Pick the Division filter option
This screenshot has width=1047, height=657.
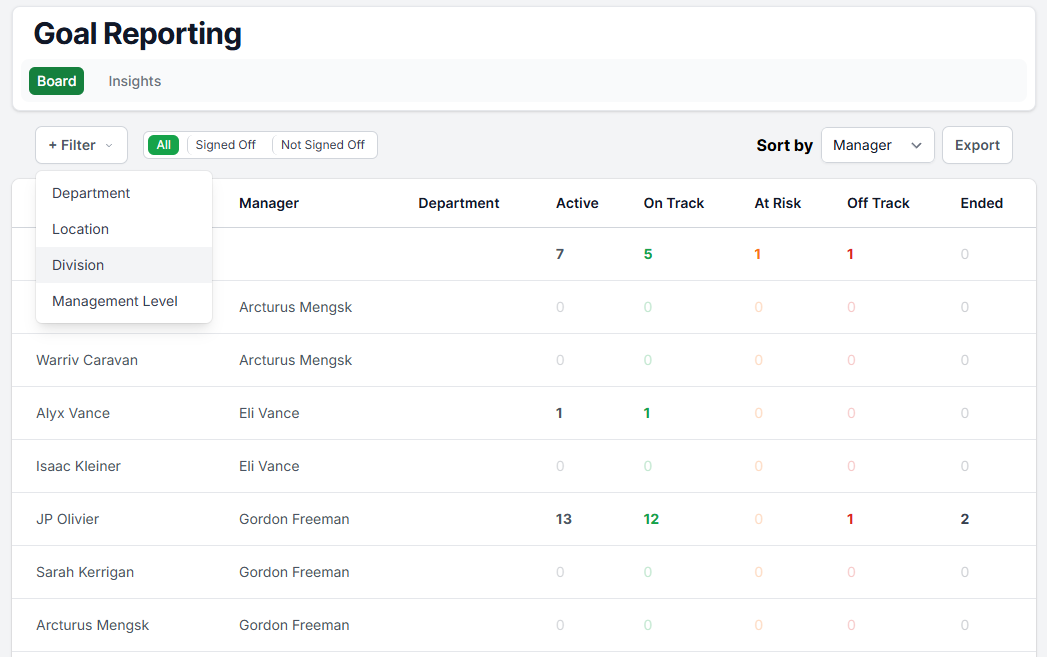[x=78, y=265]
